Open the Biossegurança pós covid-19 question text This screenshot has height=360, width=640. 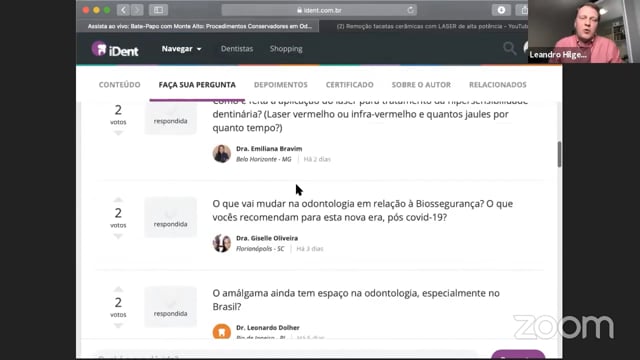pyautogui.click(x=362, y=211)
